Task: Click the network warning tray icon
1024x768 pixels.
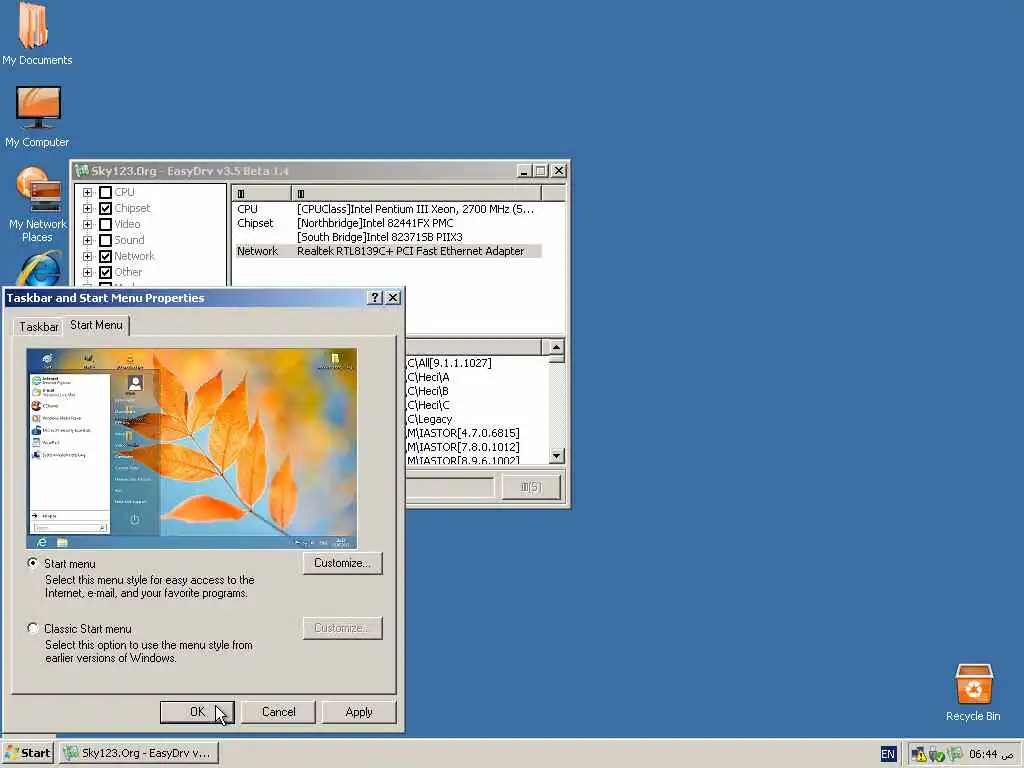Action: tap(918, 754)
